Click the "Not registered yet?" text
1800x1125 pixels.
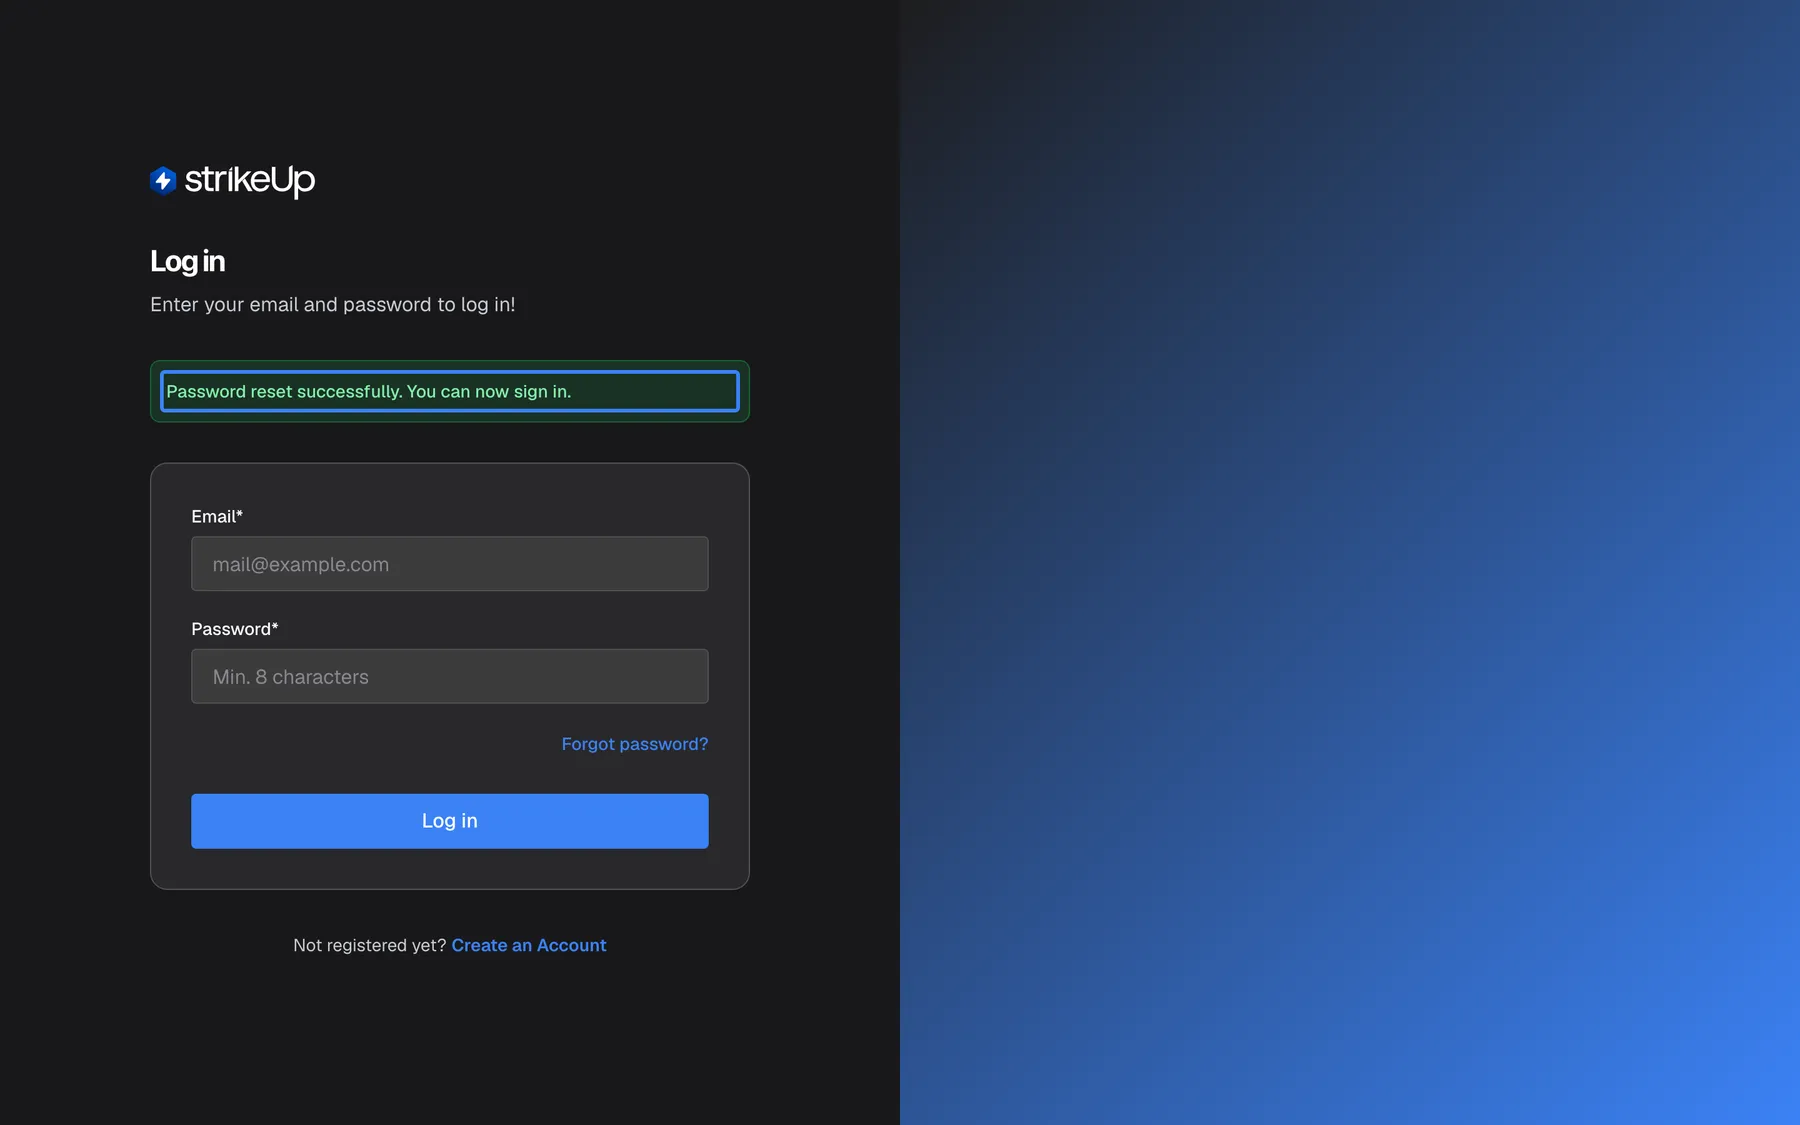(x=370, y=945)
